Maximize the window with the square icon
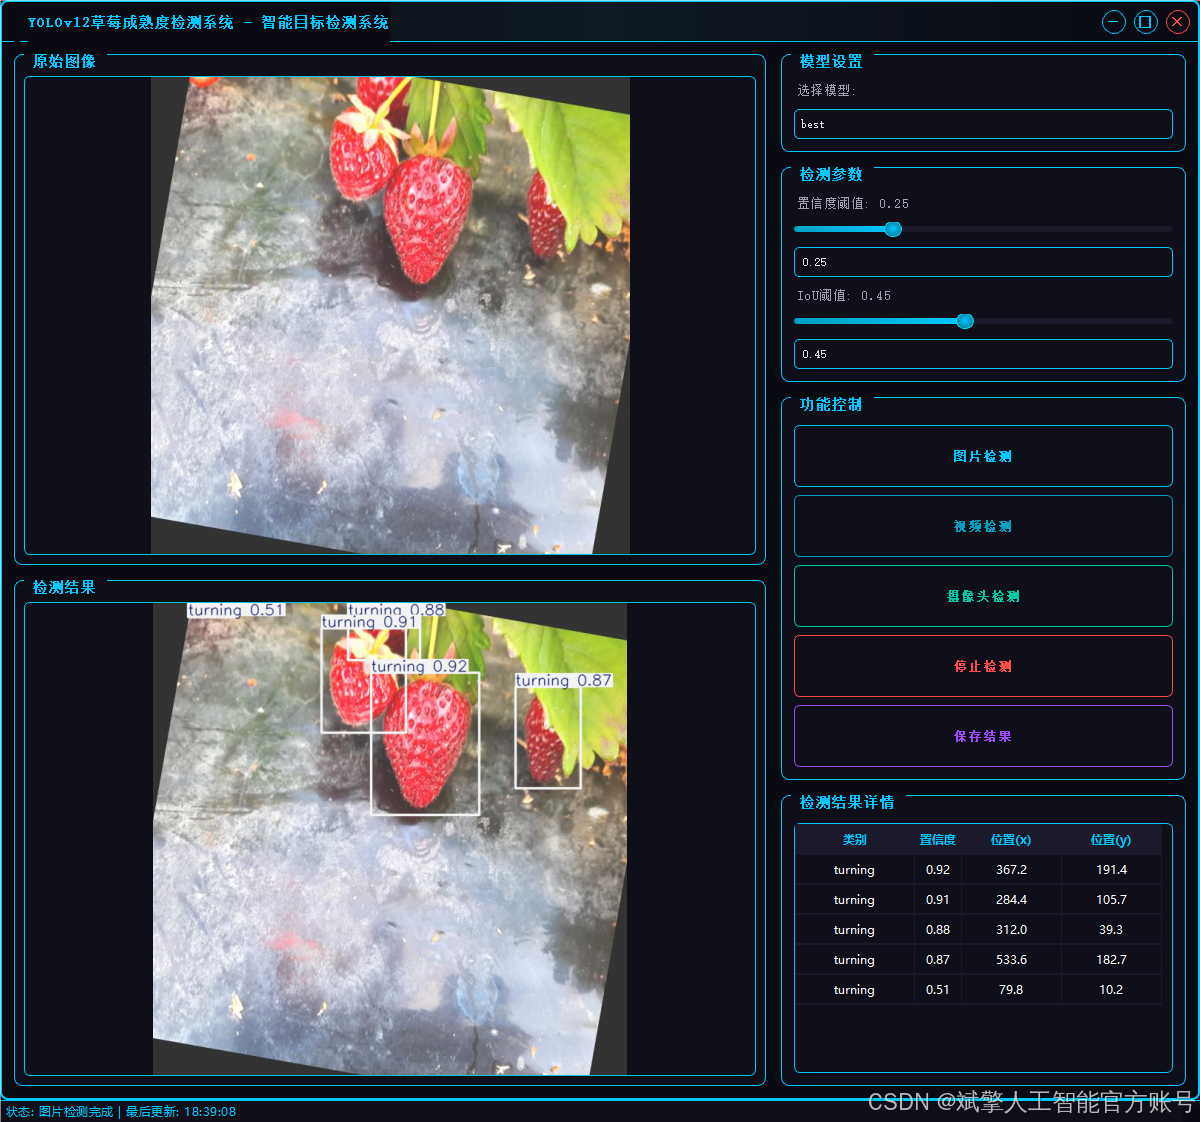The width and height of the screenshot is (1200, 1122). 1146,22
